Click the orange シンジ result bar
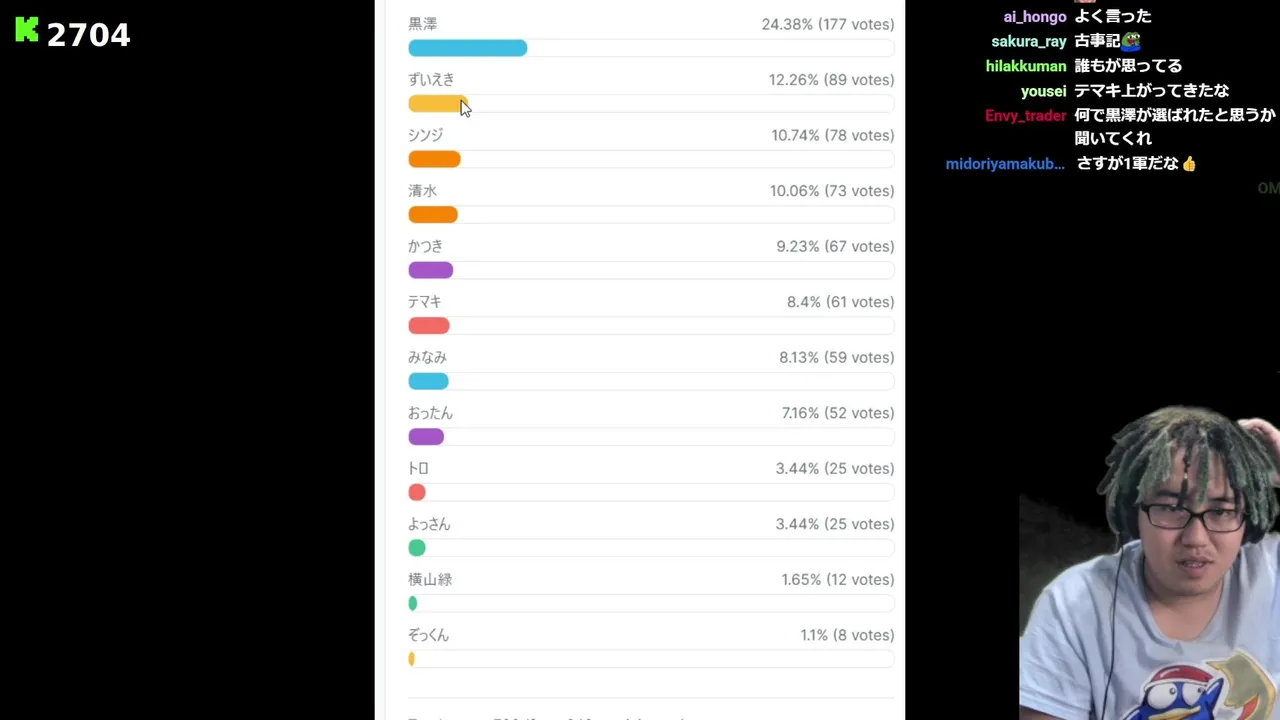 point(434,159)
